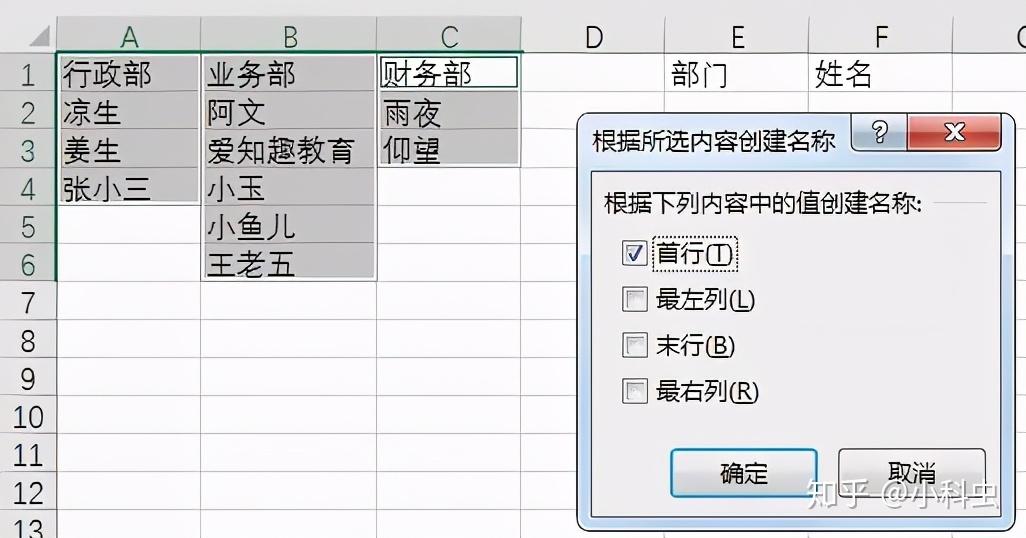The height and width of the screenshot is (538, 1026).
Task: Select row 7 header
Action: point(28,300)
